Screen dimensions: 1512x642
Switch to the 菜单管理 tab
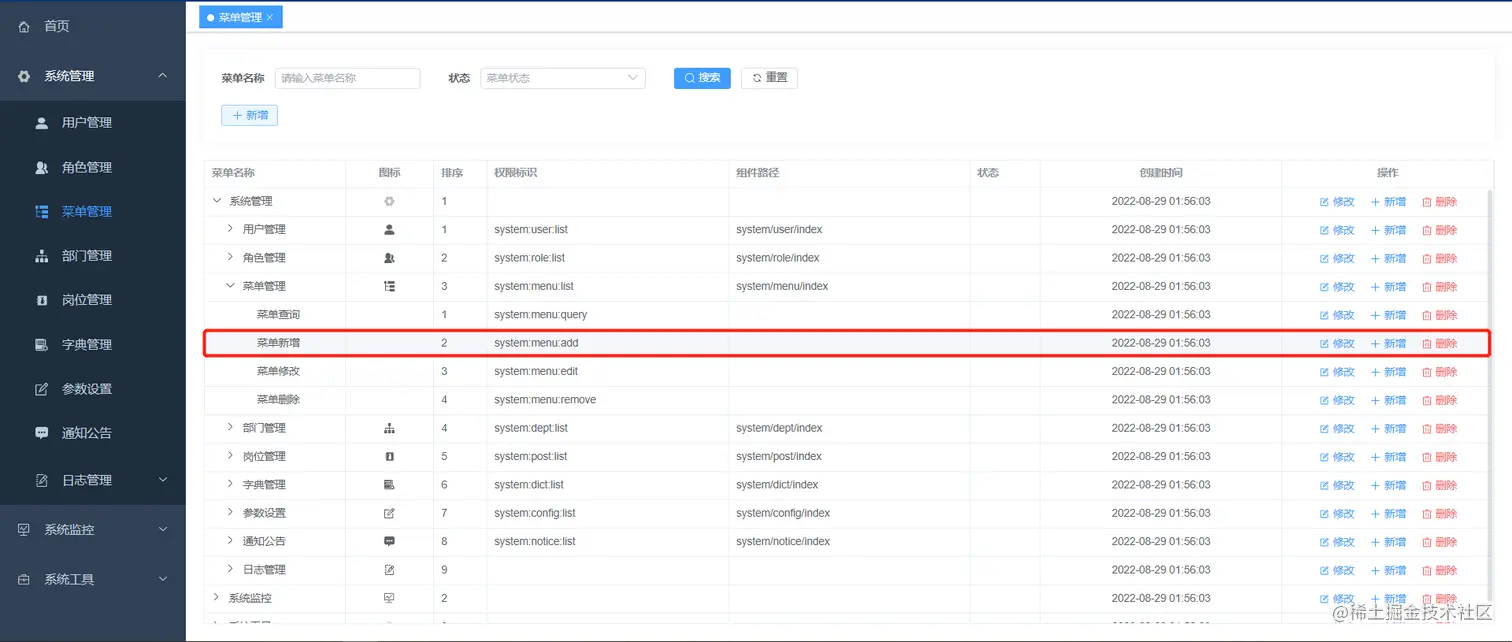pos(240,17)
